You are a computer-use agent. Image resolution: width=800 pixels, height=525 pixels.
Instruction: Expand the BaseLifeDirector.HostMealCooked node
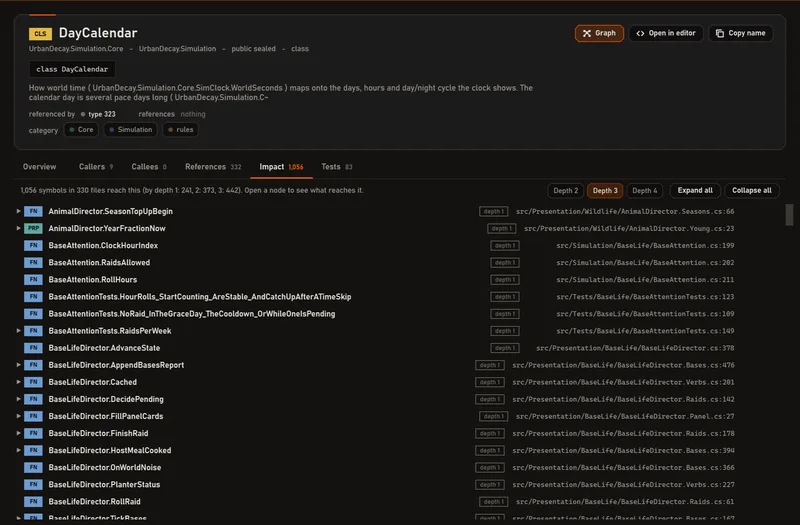[x=18, y=450]
